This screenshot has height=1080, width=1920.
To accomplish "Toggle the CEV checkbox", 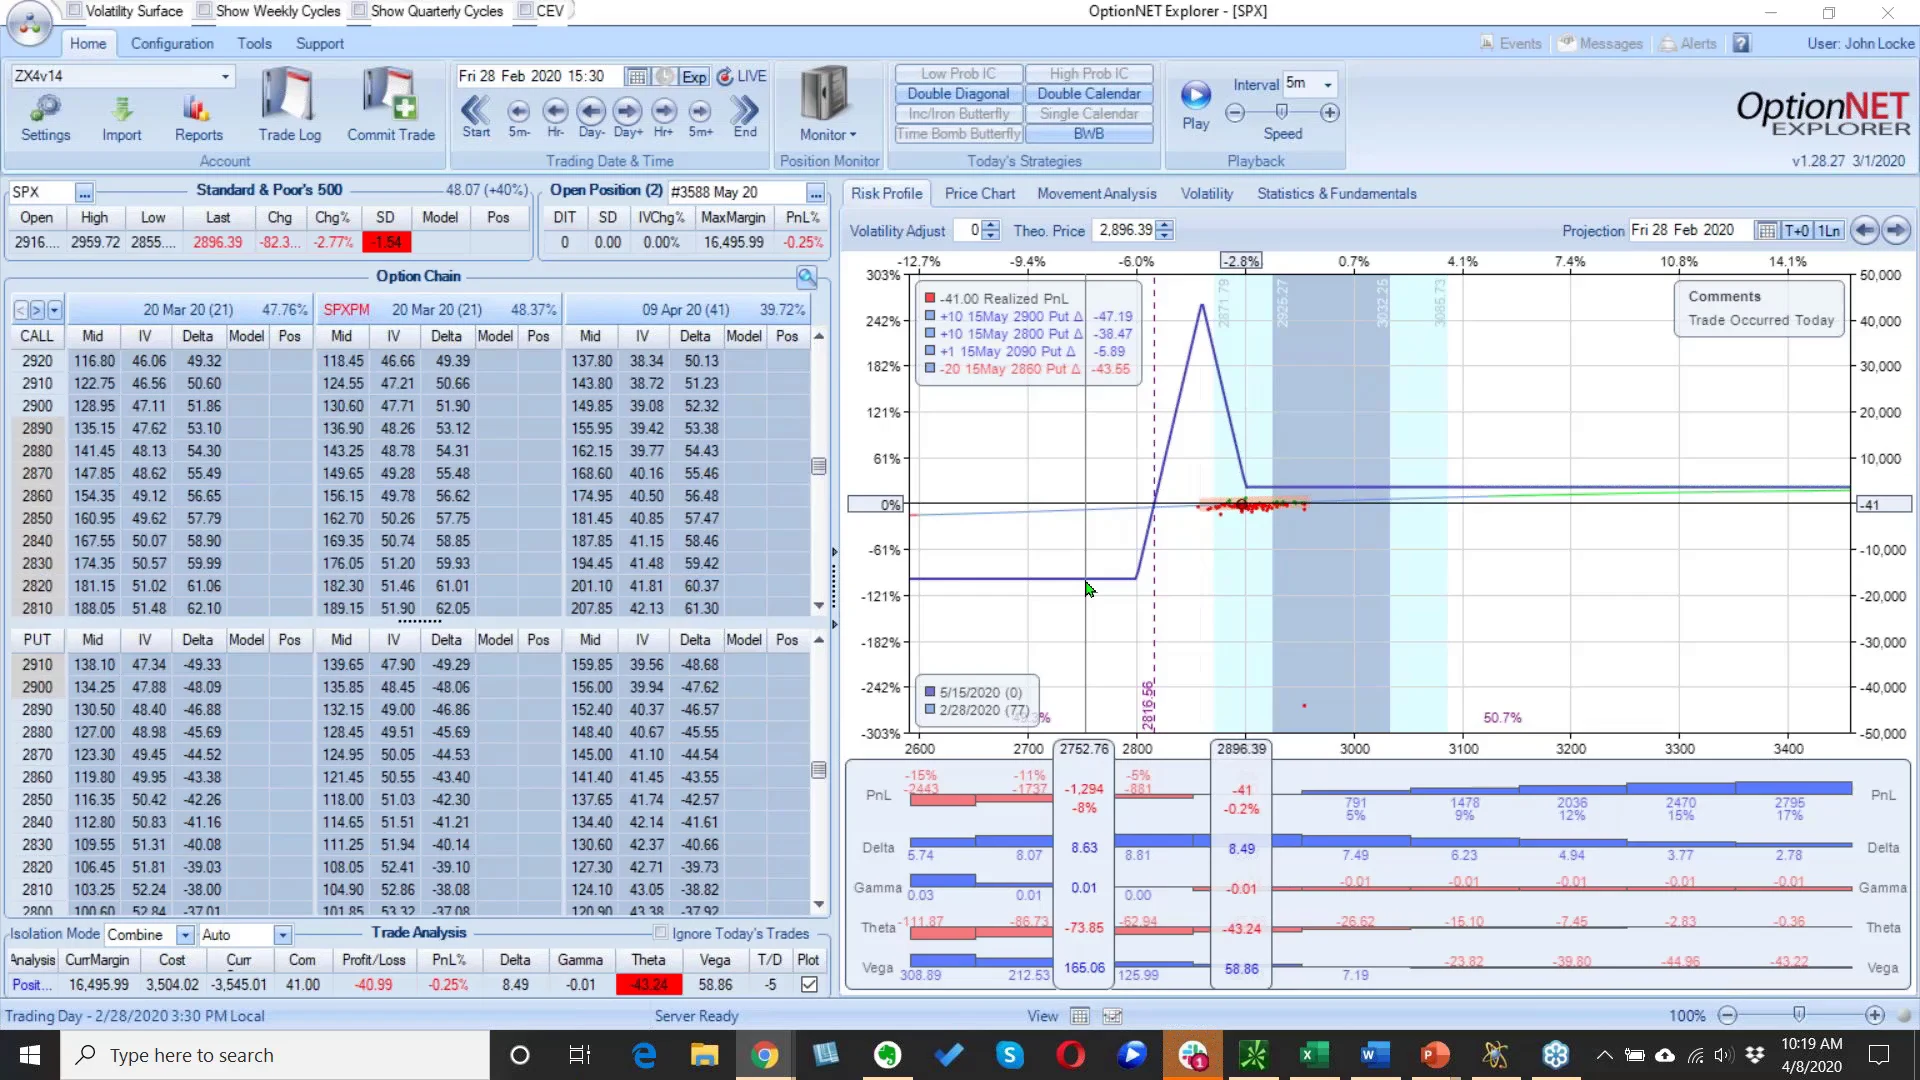I will 525,11.
